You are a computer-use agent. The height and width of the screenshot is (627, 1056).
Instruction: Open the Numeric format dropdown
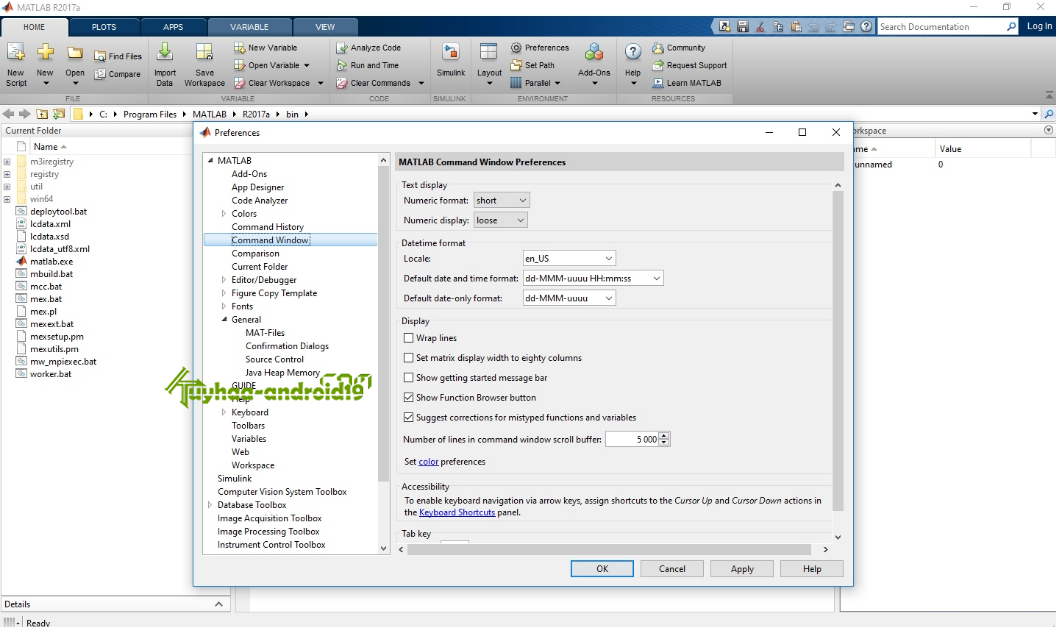(501, 200)
